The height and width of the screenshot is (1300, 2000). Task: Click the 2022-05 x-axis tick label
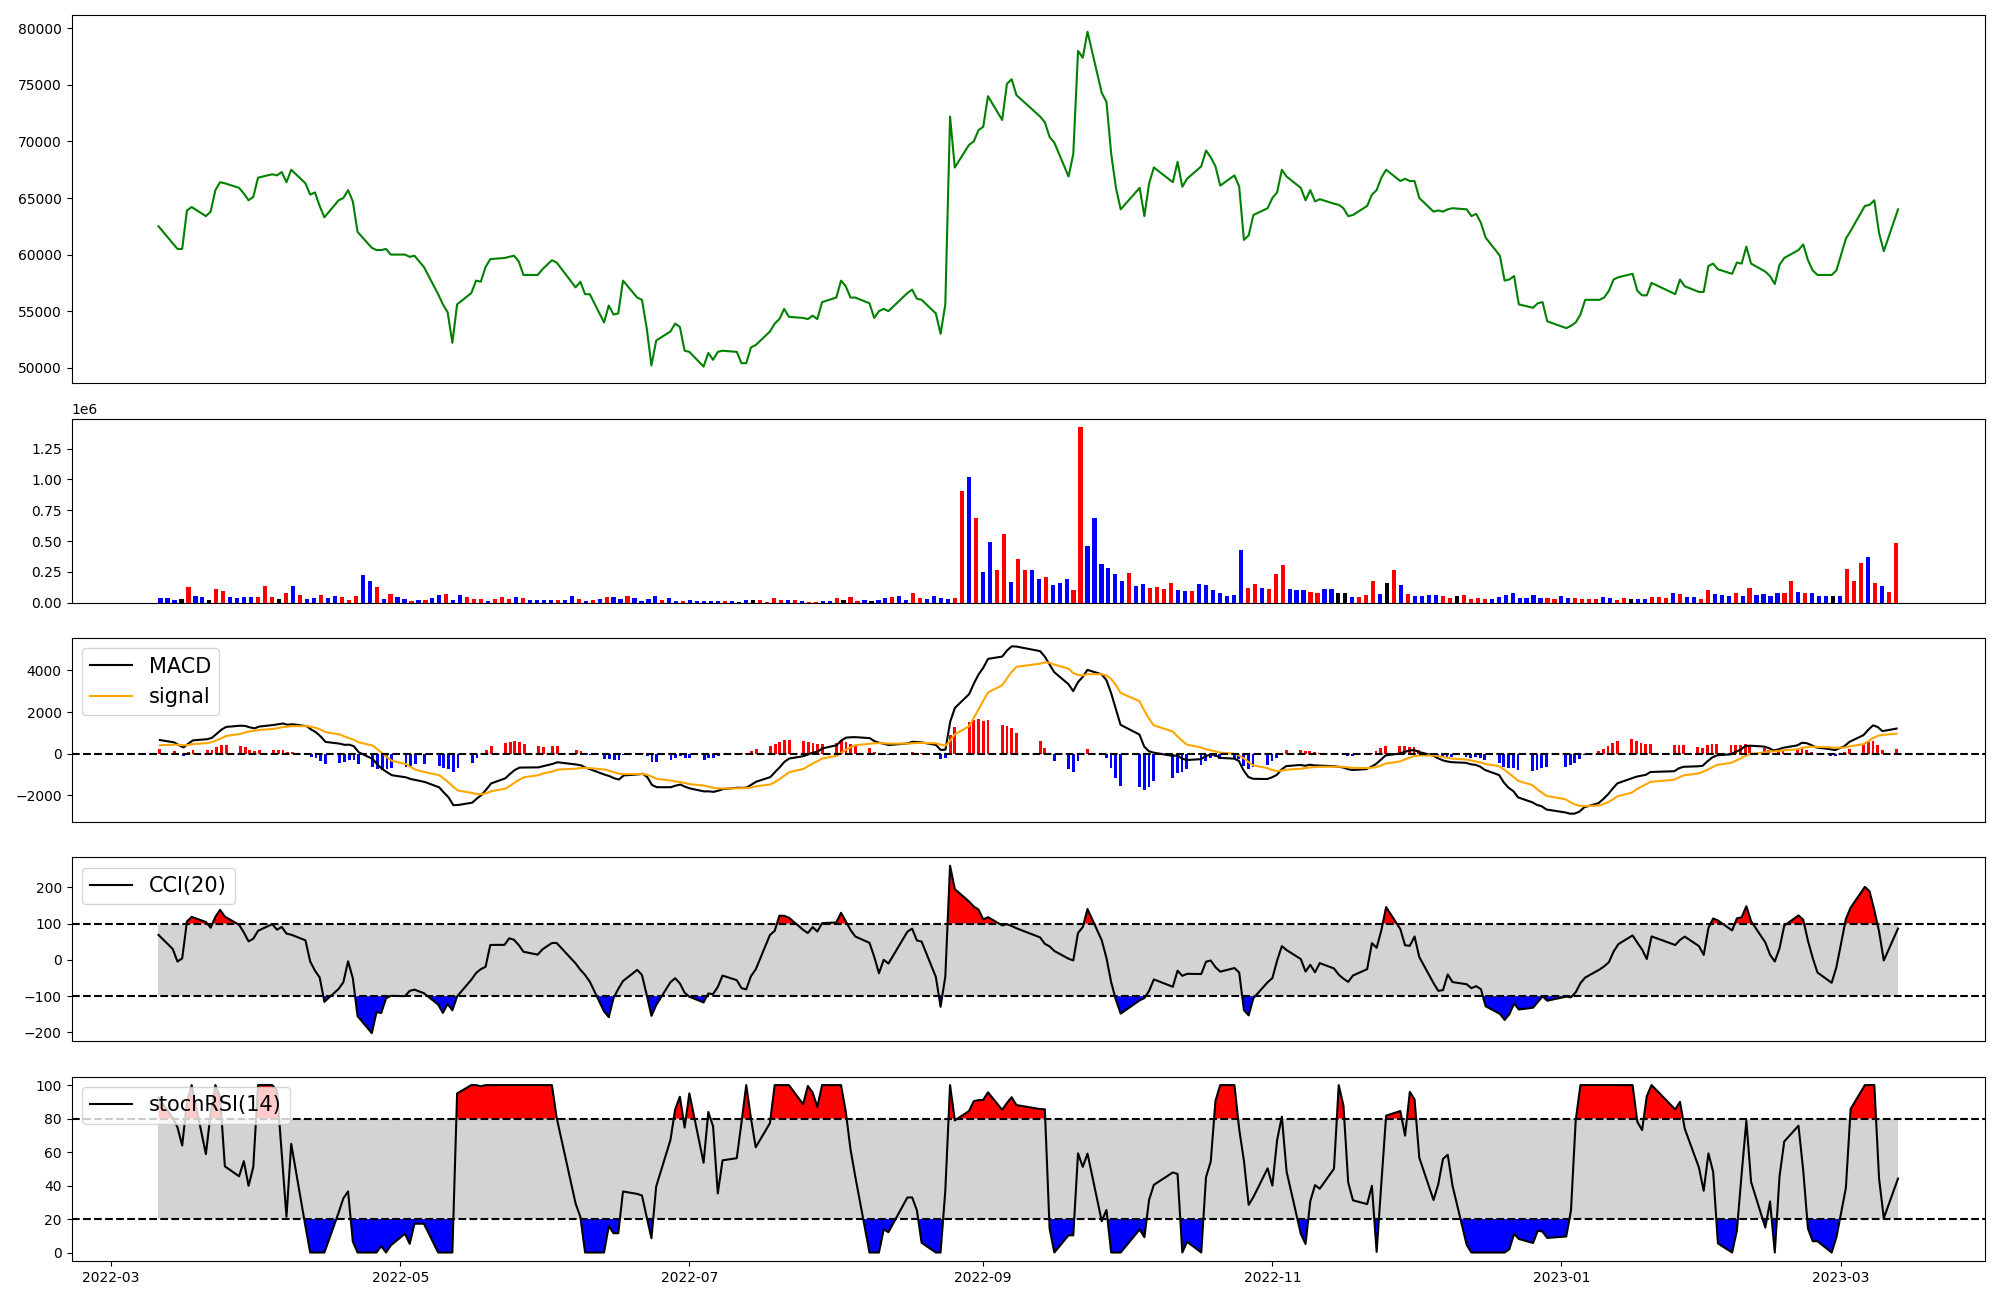coord(400,1277)
